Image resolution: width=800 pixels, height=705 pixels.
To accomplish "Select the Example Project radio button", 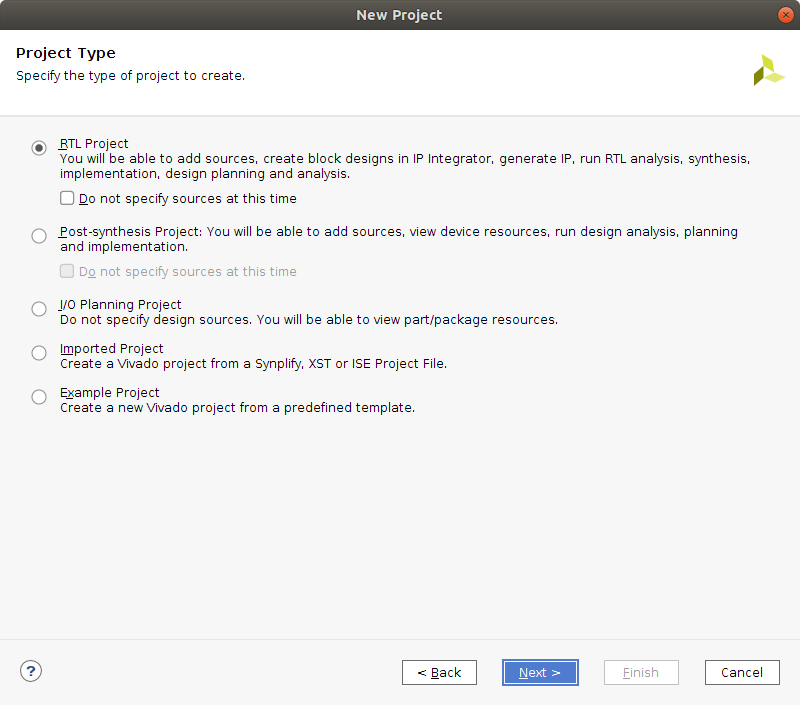I will pyautogui.click(x=39, y=397).
